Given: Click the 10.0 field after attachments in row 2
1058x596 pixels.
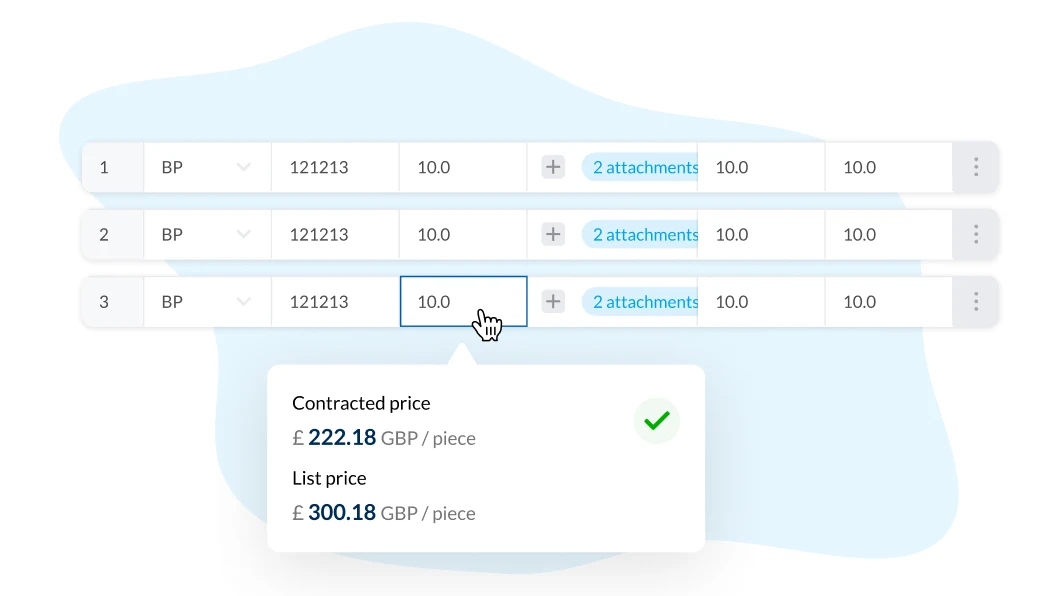Looking at the screenshot, I should [x=761, y=234].
